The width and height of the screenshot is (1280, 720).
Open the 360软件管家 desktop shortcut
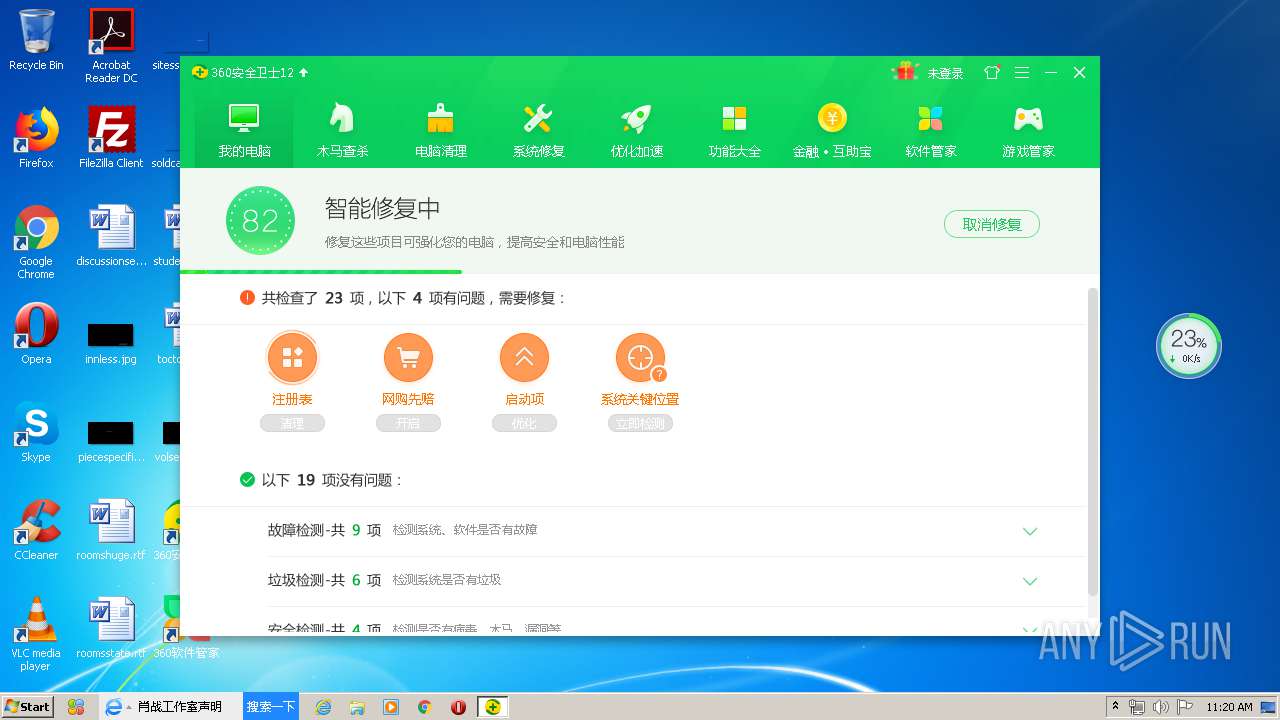tap(186, 628)
